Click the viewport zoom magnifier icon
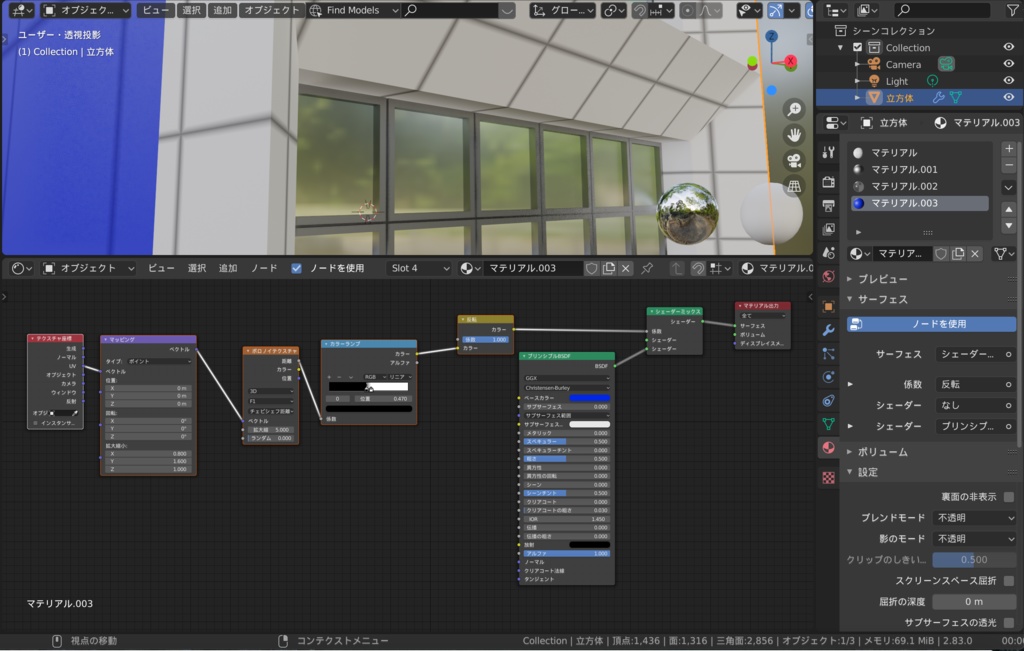 tap(794, 109)
